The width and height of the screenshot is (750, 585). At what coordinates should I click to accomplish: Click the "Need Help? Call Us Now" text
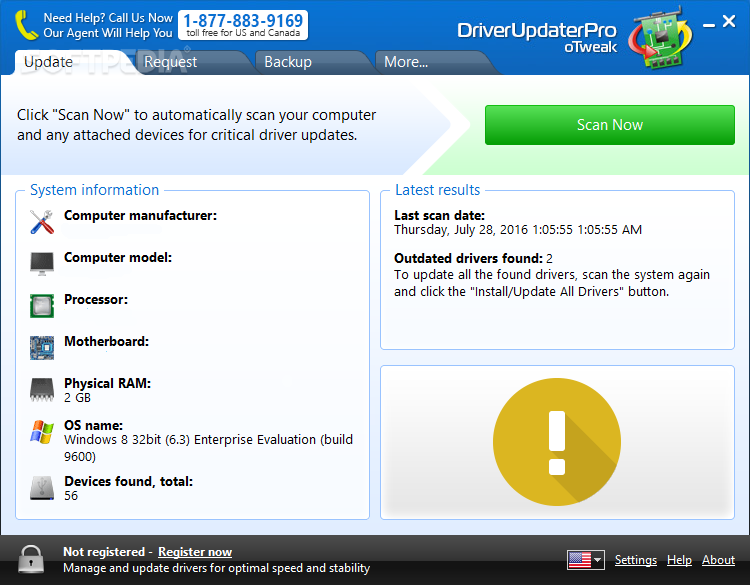108,18
